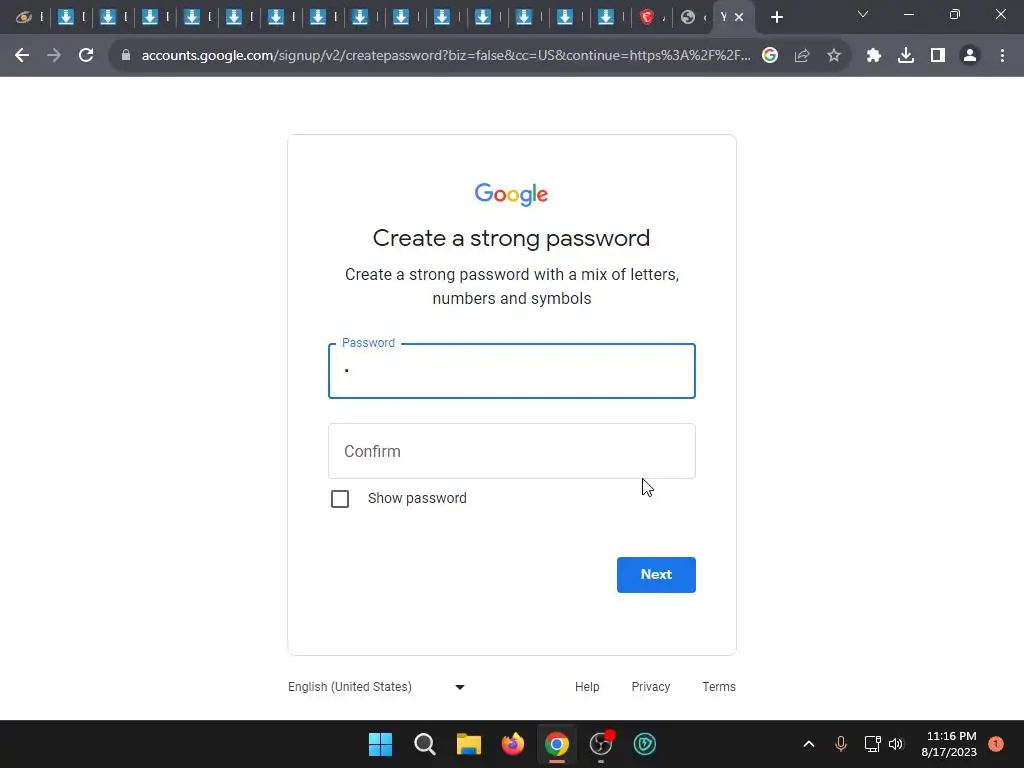Click the blue Next button
Image resolution: width=1024 pixels, height=768 pixels.
[656, 575]
